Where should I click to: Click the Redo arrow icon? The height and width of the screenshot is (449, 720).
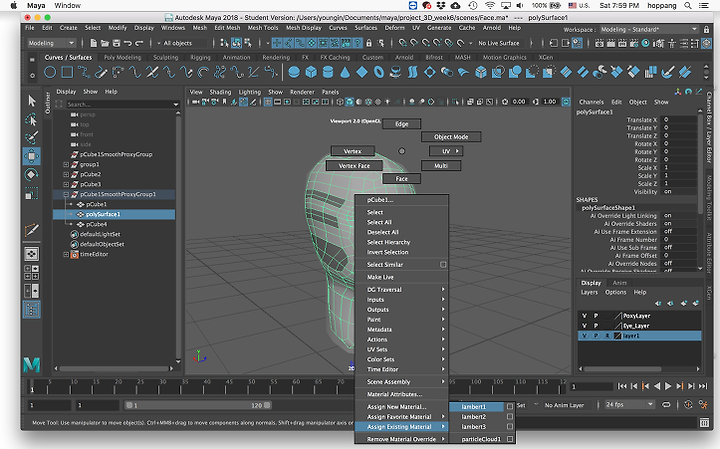tap(139, 43)
